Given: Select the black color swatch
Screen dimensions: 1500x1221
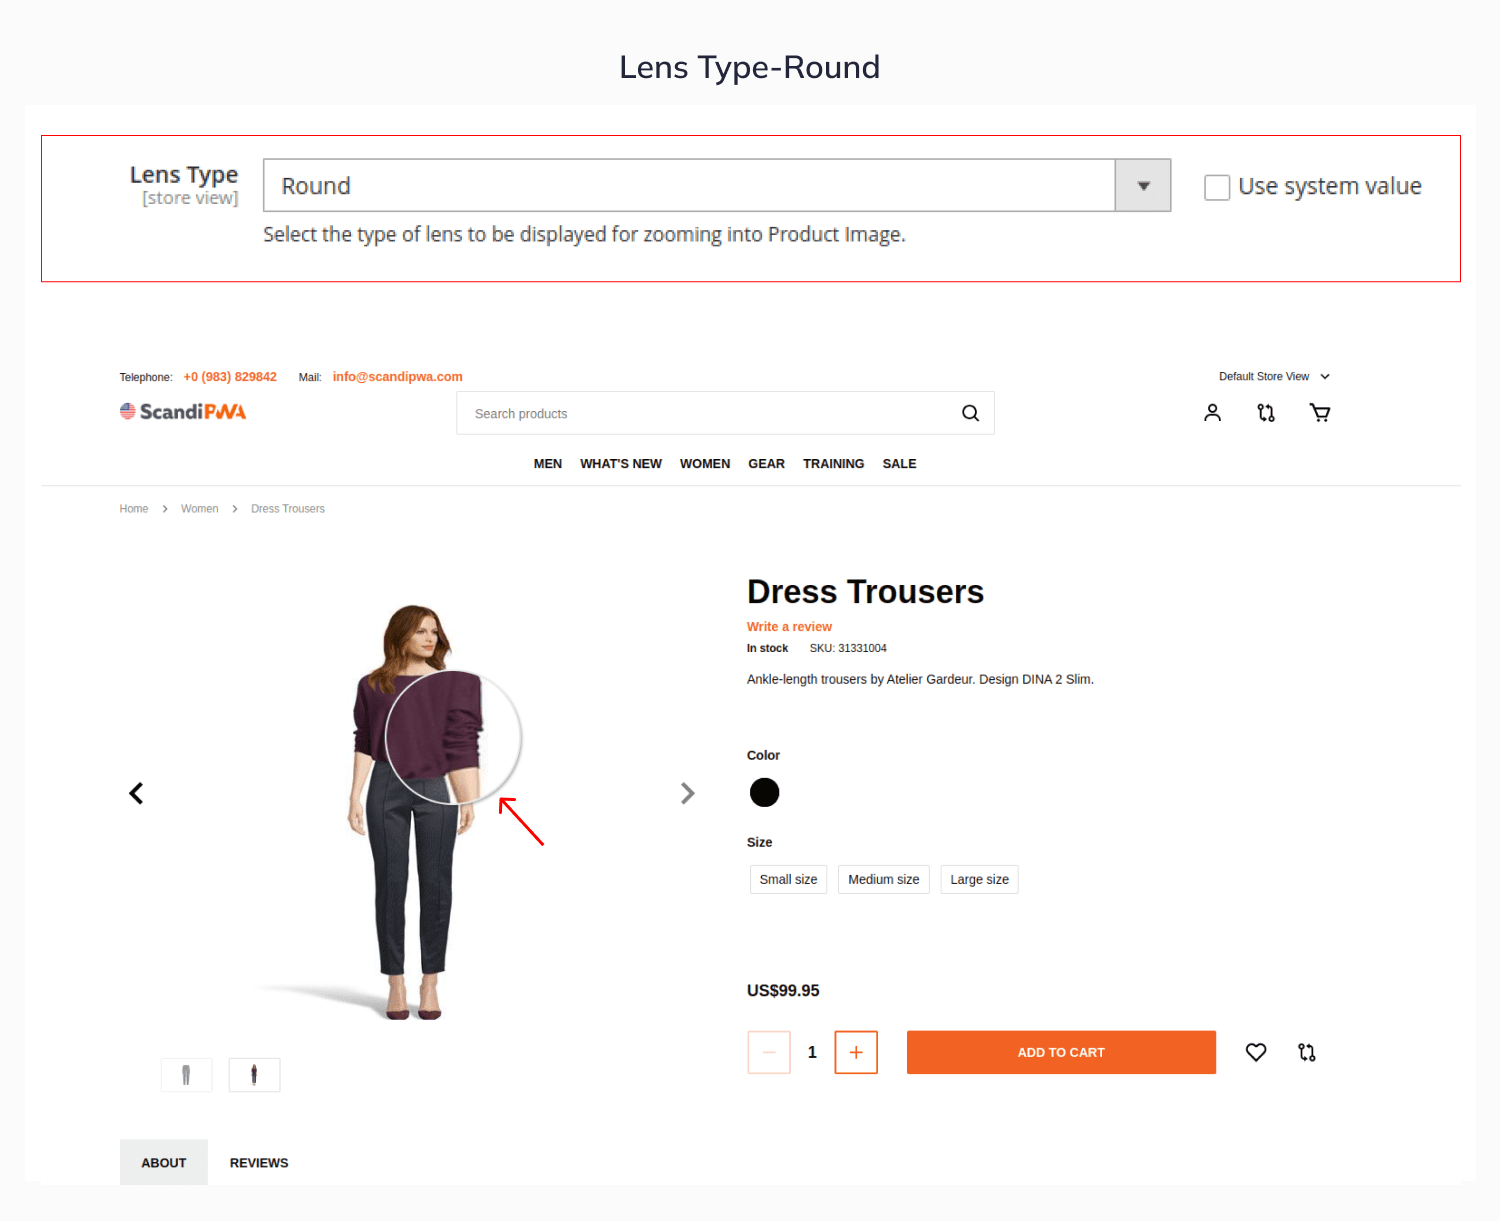Looking at the screenshot, I should [764, 792].
